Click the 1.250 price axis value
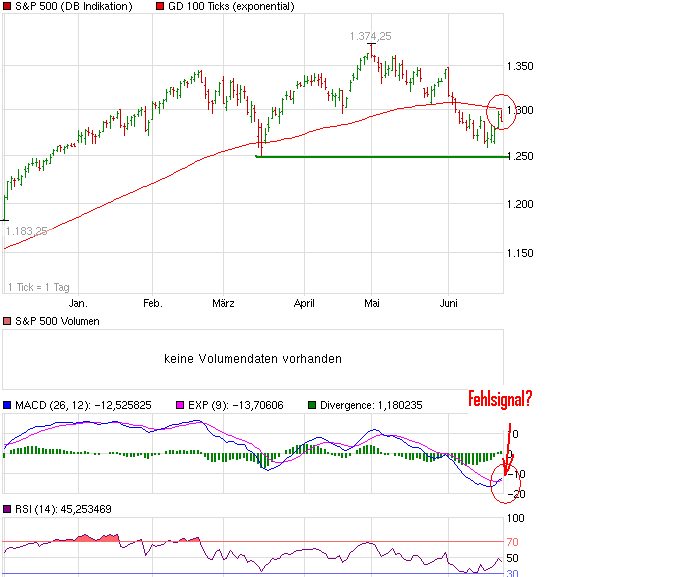 (521, 156)
